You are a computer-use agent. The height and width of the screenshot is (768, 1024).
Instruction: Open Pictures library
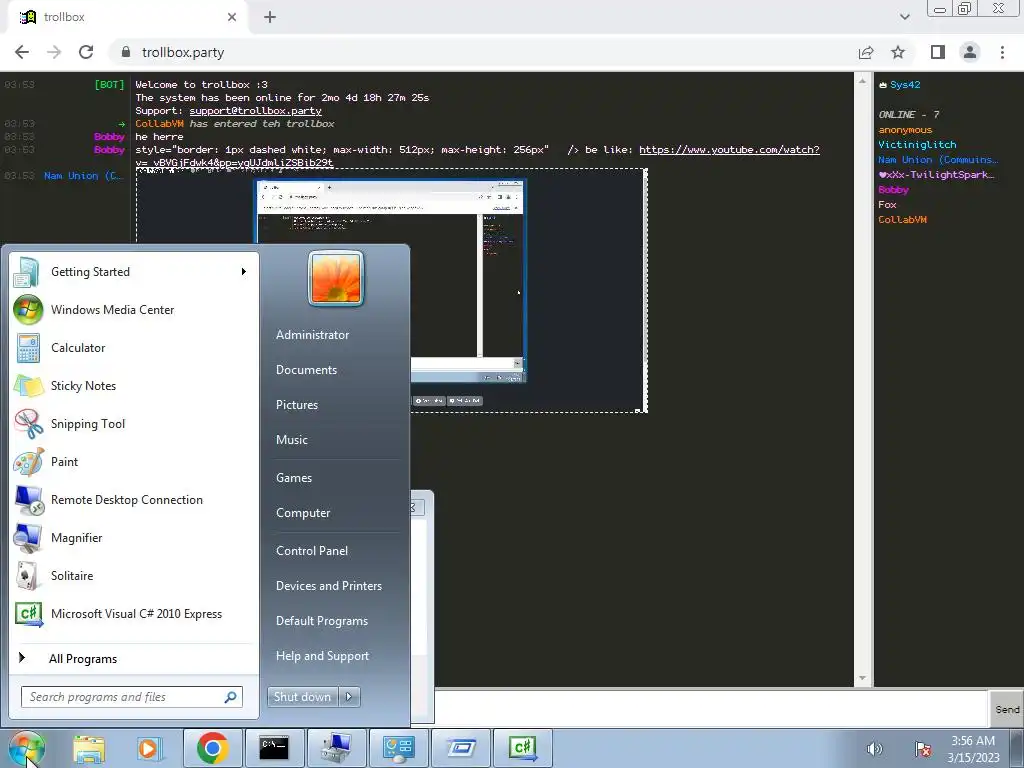296,405
